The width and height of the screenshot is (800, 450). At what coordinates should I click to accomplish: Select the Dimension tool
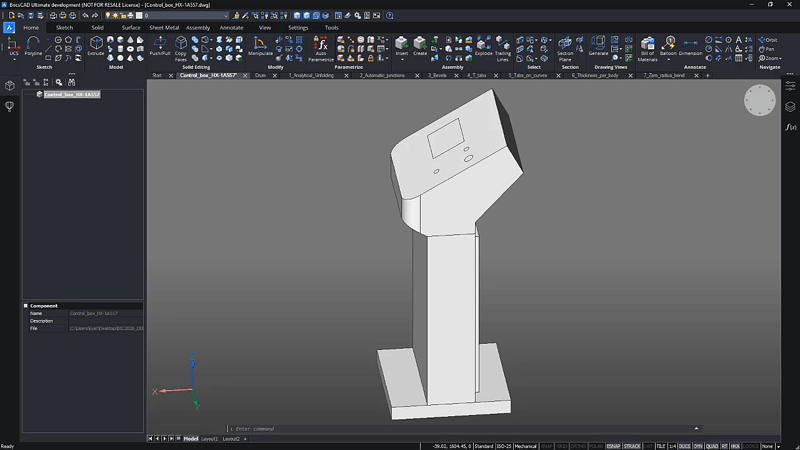(x=690, y=45)
